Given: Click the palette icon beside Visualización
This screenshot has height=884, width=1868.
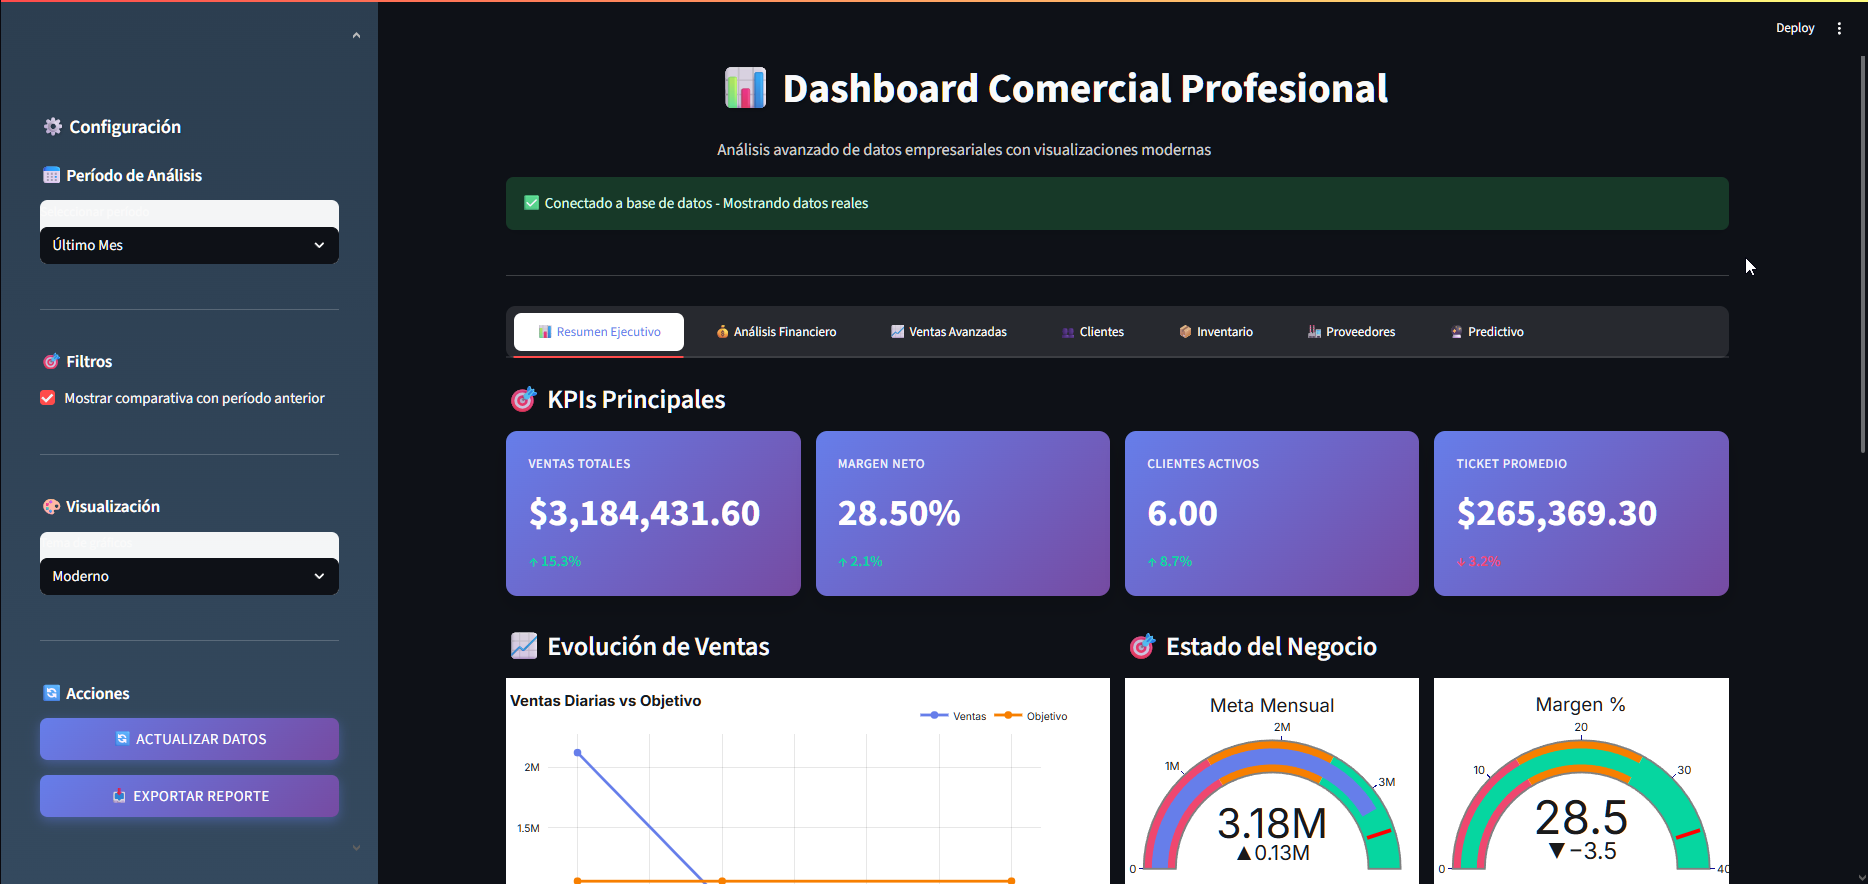Looking at the screenshot, I should (x=51, y=507).
